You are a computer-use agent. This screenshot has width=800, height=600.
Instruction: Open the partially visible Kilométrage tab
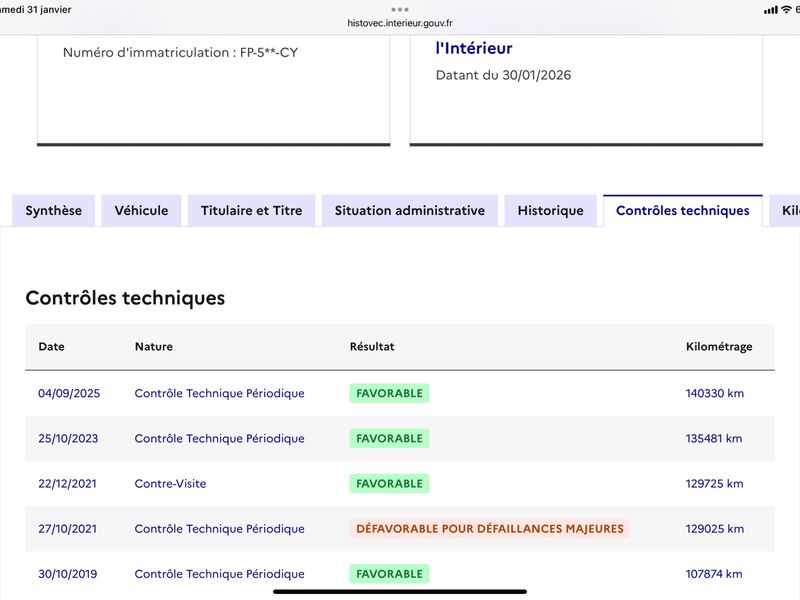789,211
